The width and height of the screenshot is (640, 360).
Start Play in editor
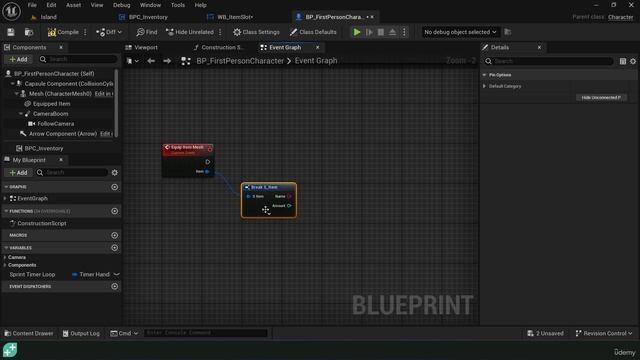click(357, 32)
